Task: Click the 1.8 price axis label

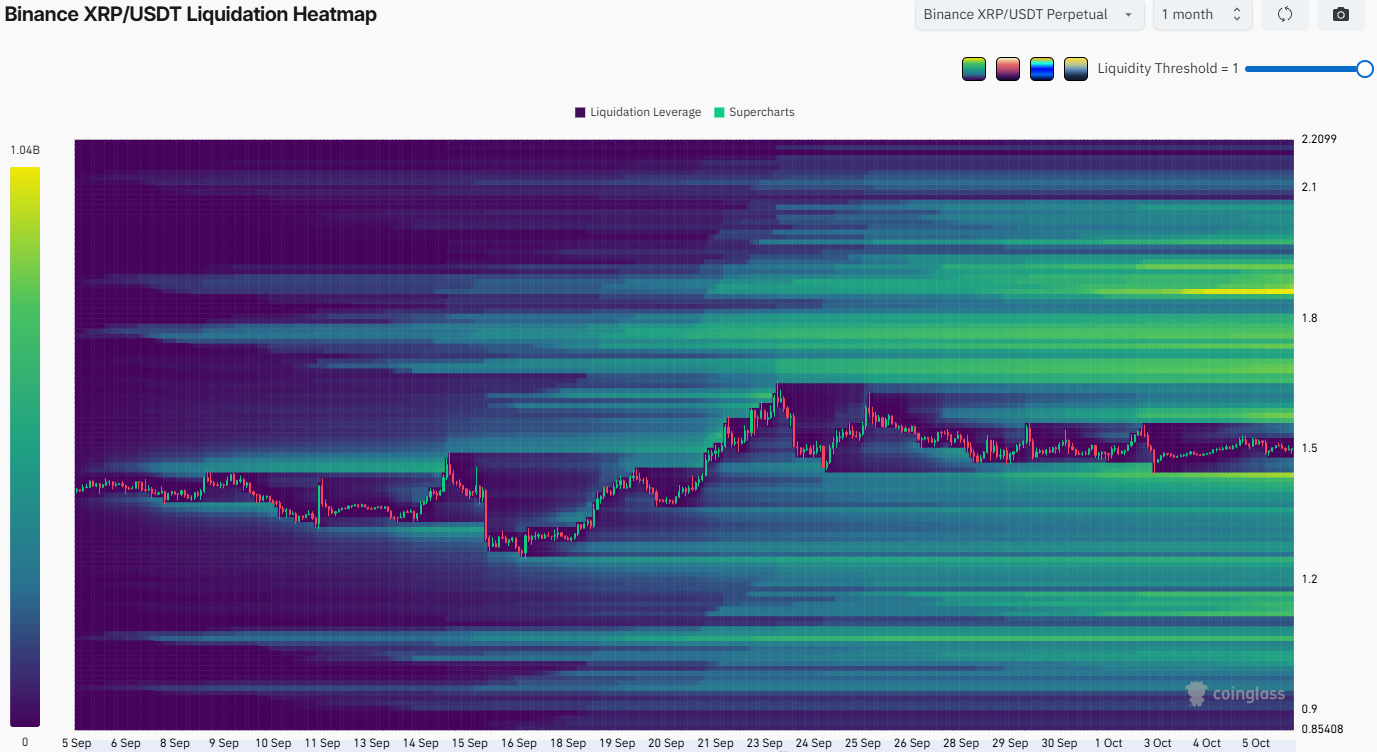Action: click(1309, 318)
